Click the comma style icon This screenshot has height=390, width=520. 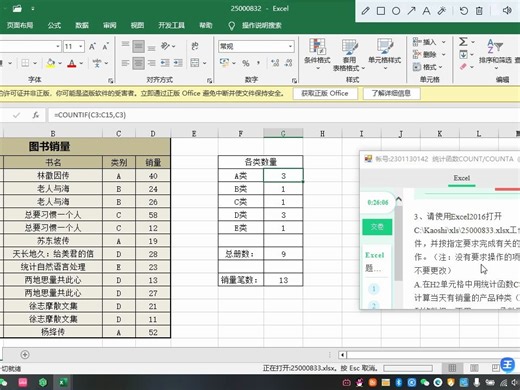[259, 63]
